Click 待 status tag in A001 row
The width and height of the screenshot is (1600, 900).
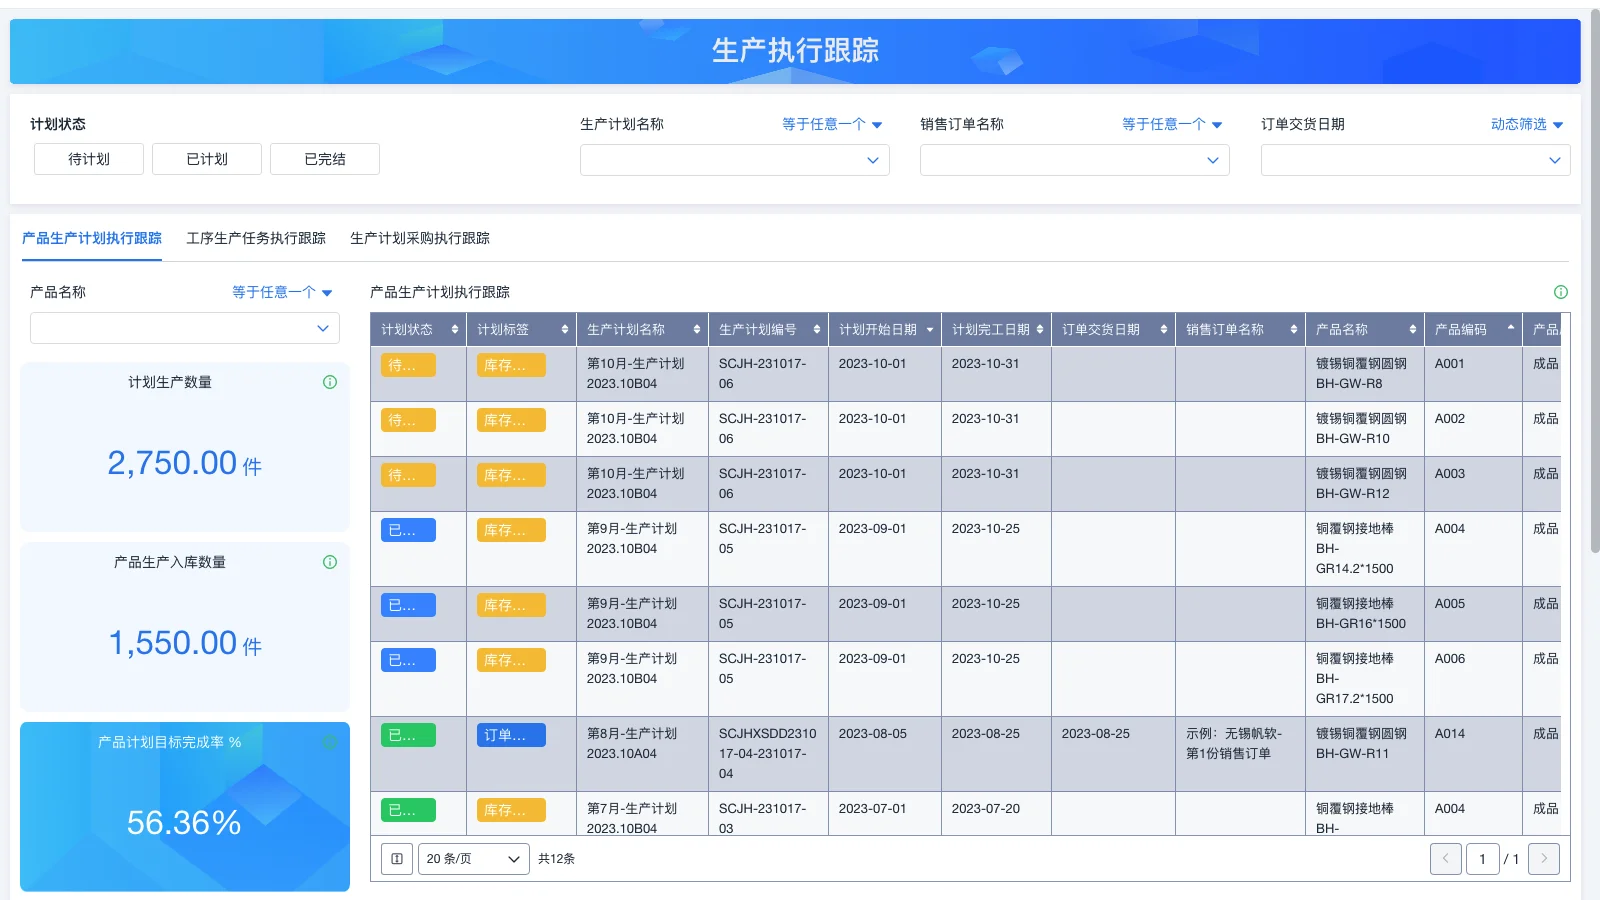click(x=408, y=365)
